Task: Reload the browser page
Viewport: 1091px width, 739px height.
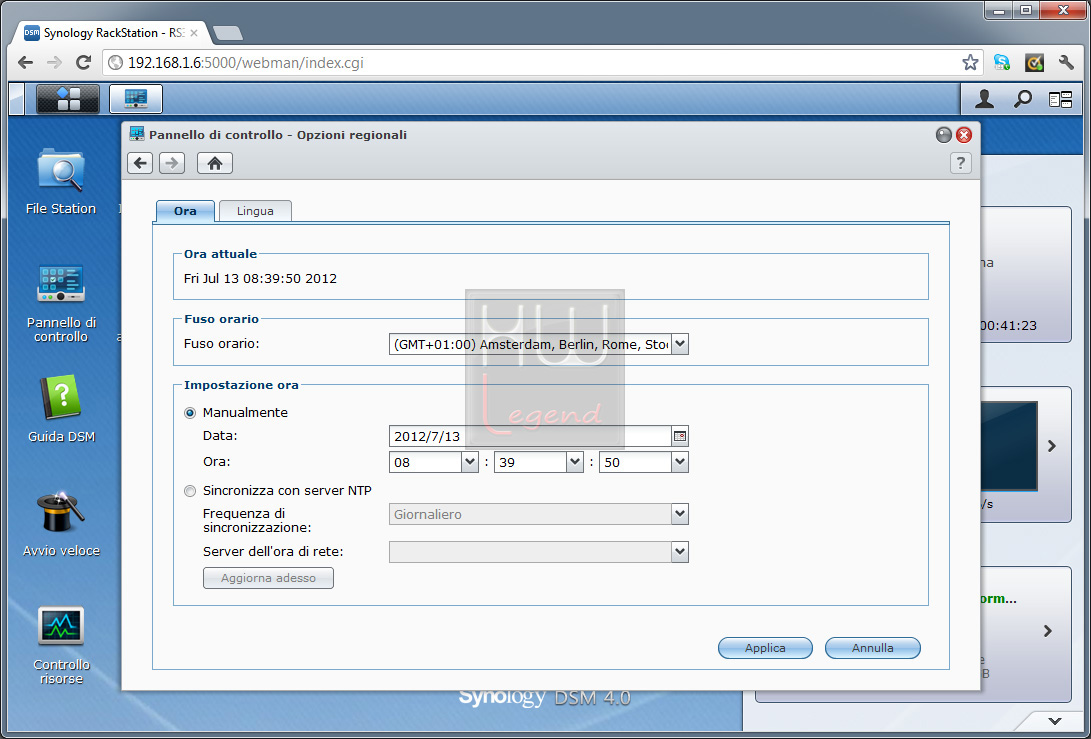Action: (83, 63)
